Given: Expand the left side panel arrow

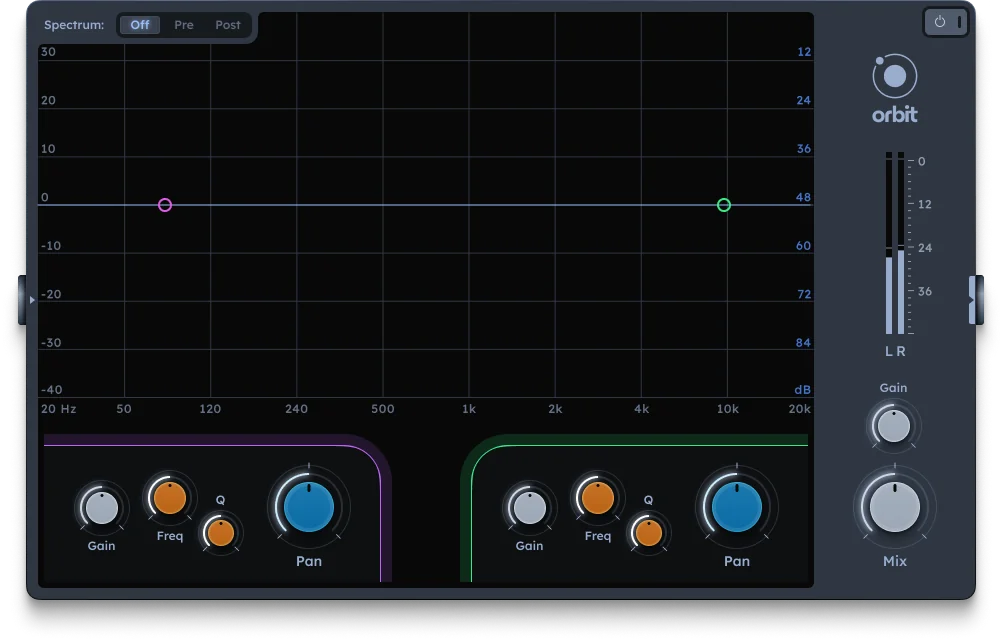Looking at the screenshot, I should click(30, 299).
